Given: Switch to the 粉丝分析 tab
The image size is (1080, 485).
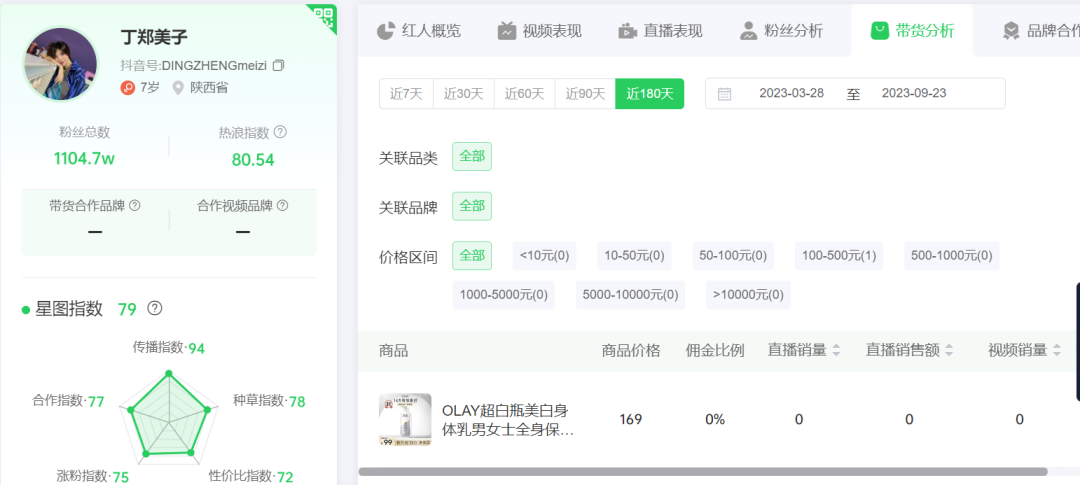Looking at the screenshot, I should point(781,30).
